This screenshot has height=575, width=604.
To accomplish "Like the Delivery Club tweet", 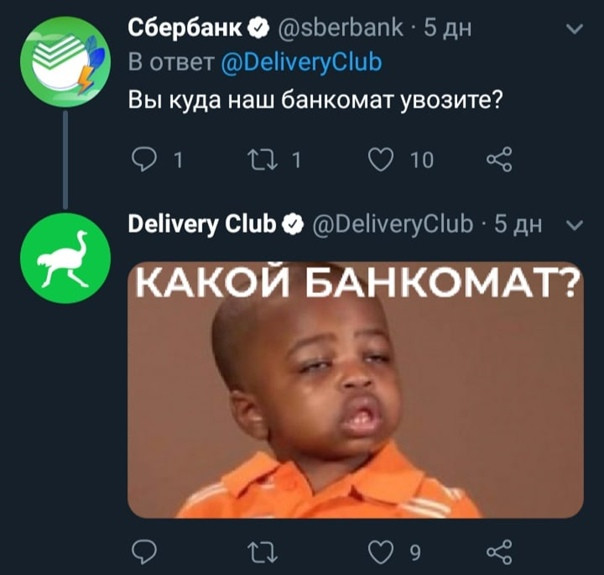I will coord(381,552).
